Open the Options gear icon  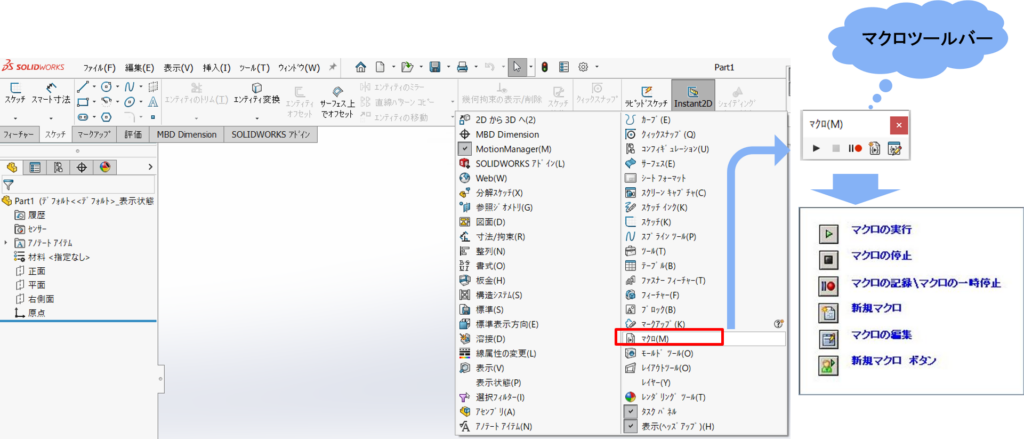click(x=583, y=67)
